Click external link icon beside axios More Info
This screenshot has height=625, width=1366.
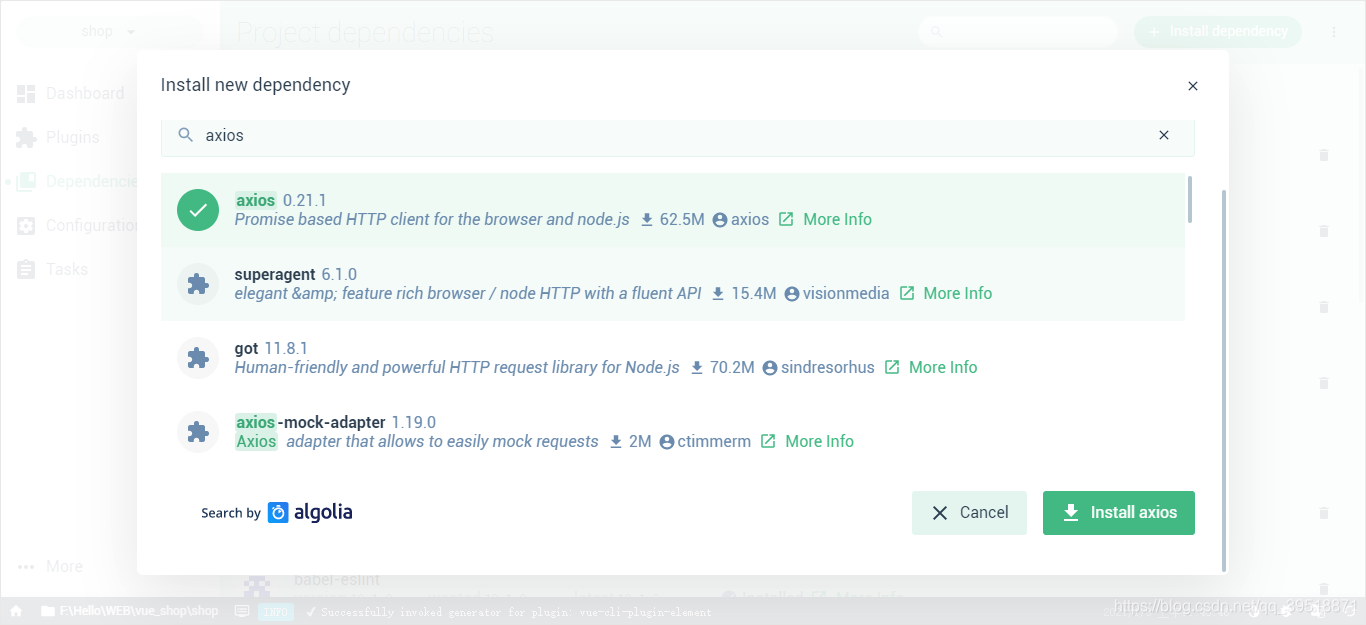click(786, 219)
